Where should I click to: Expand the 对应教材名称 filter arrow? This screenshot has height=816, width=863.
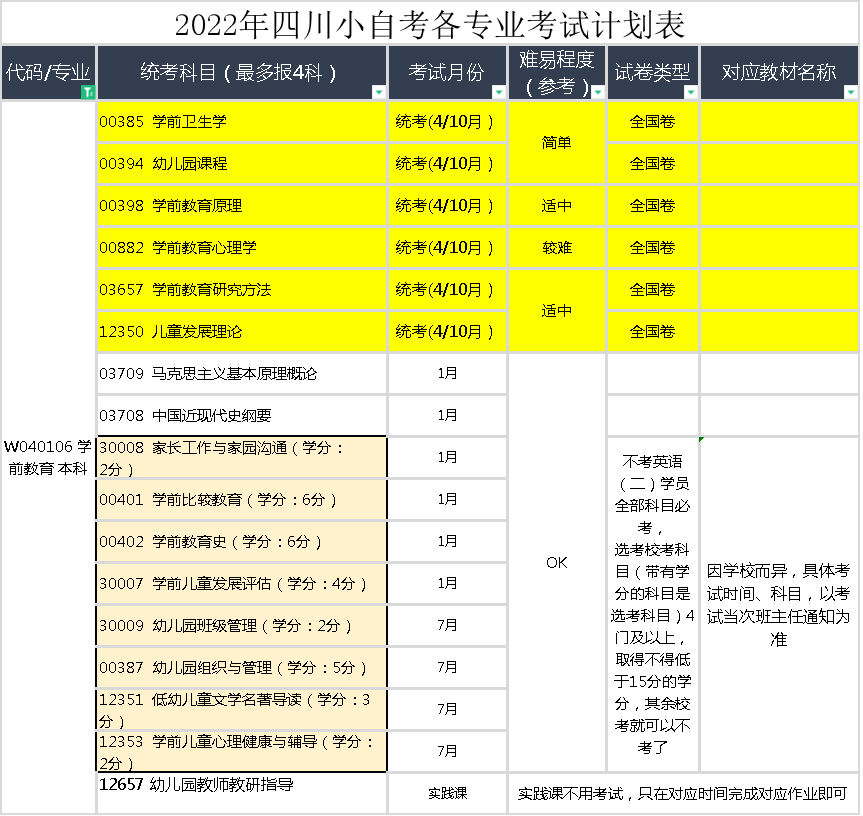(850, 92)
